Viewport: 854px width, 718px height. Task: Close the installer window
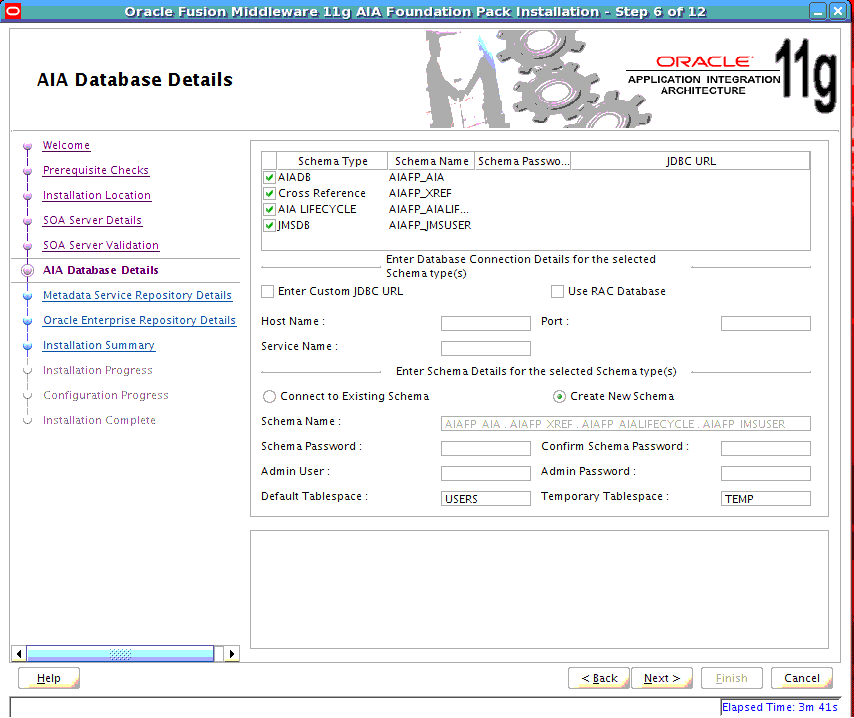pos(838,11)
